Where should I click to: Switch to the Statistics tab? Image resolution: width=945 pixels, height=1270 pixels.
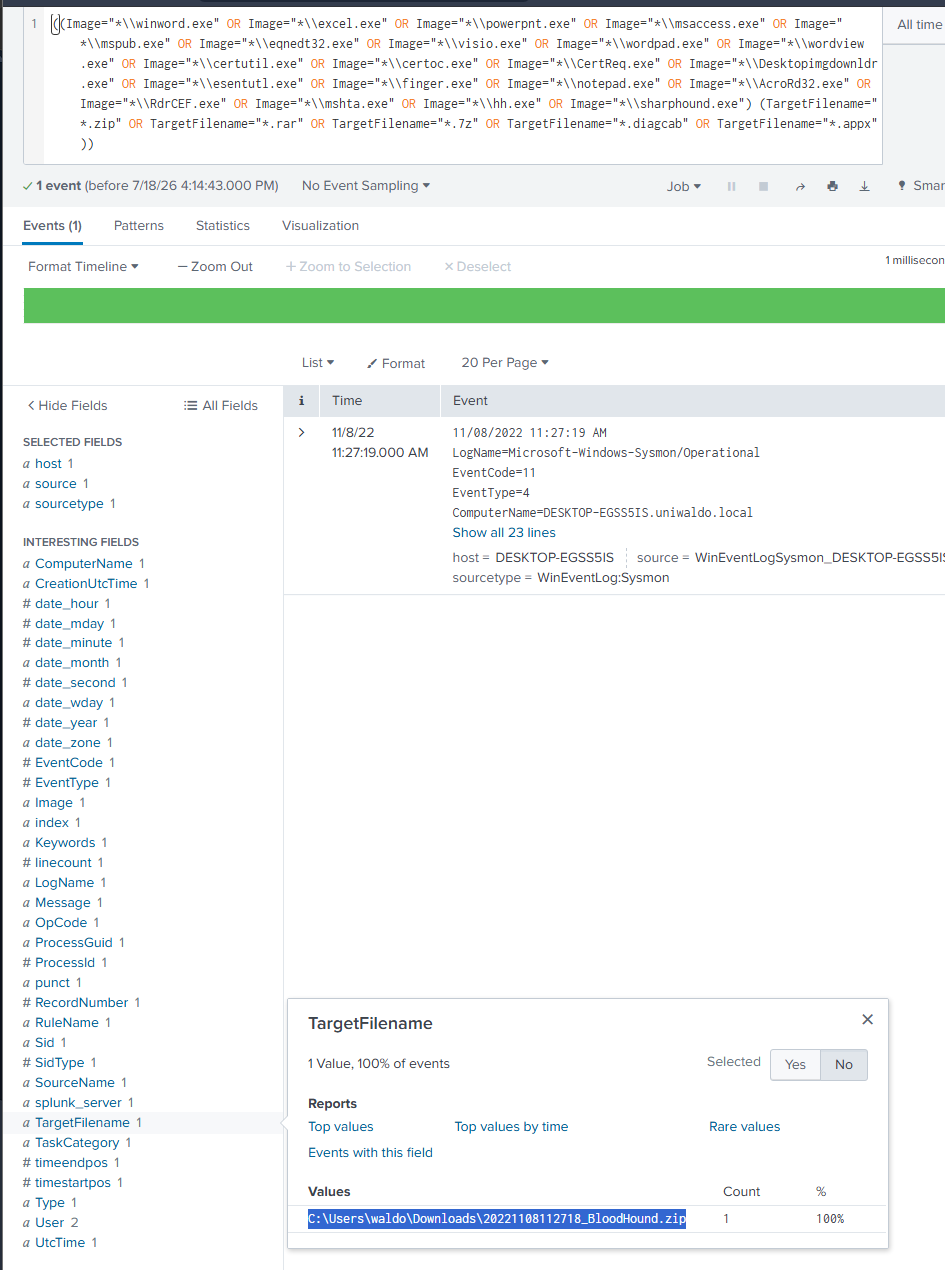[x=223, y=225]
